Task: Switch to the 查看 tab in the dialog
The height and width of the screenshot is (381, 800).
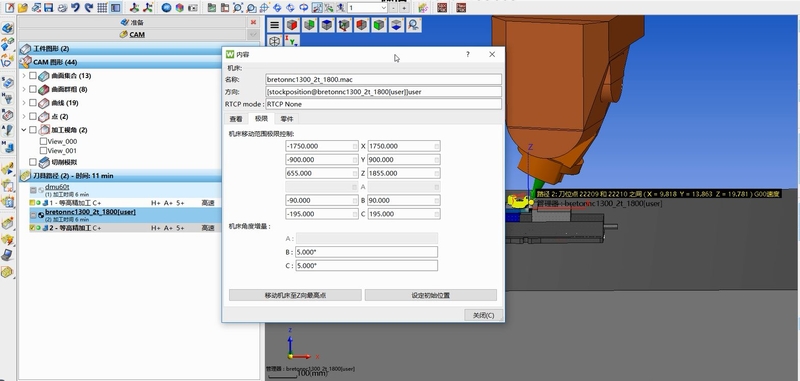Action: pos(236,118)
